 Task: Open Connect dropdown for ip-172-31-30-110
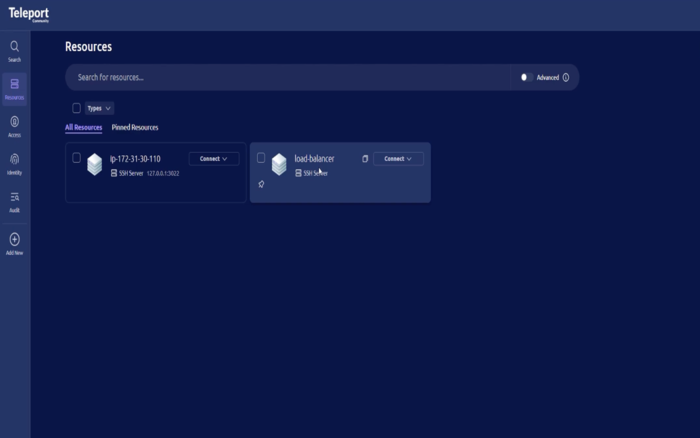pyautogui.click(x=214, y=159)
